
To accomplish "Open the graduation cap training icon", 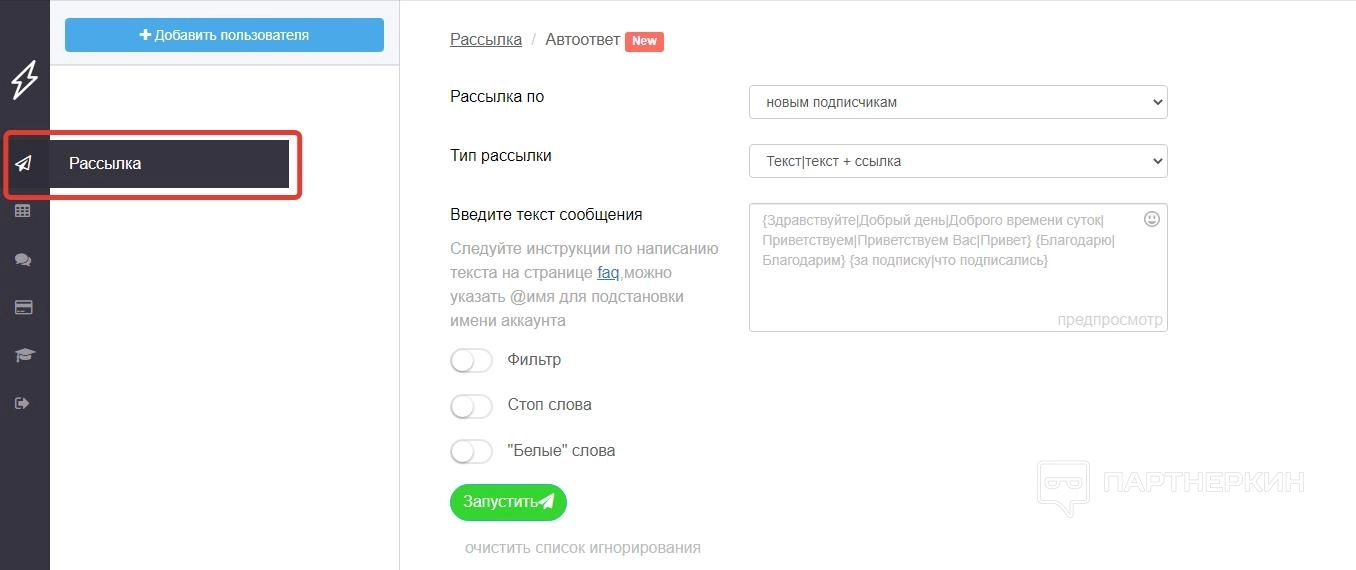I will [23, 355].
